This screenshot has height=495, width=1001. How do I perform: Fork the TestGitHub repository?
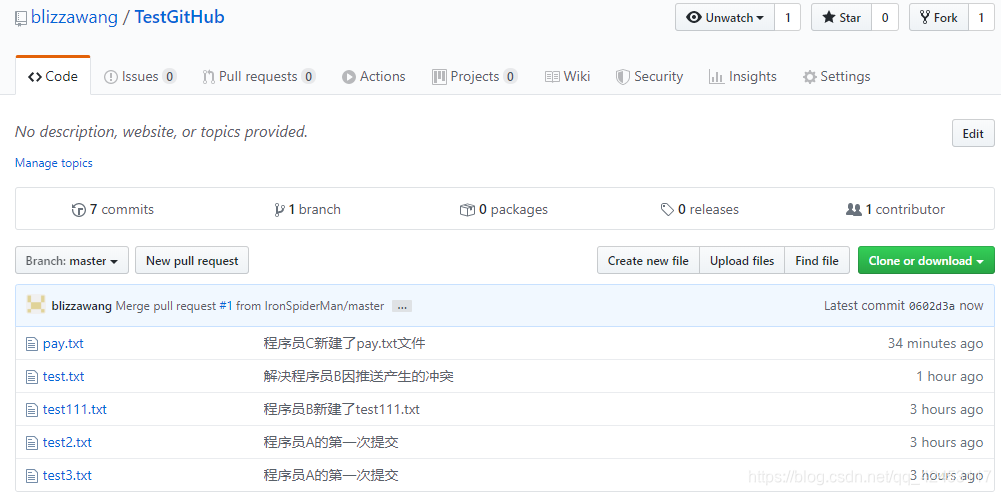coord(938,17)
